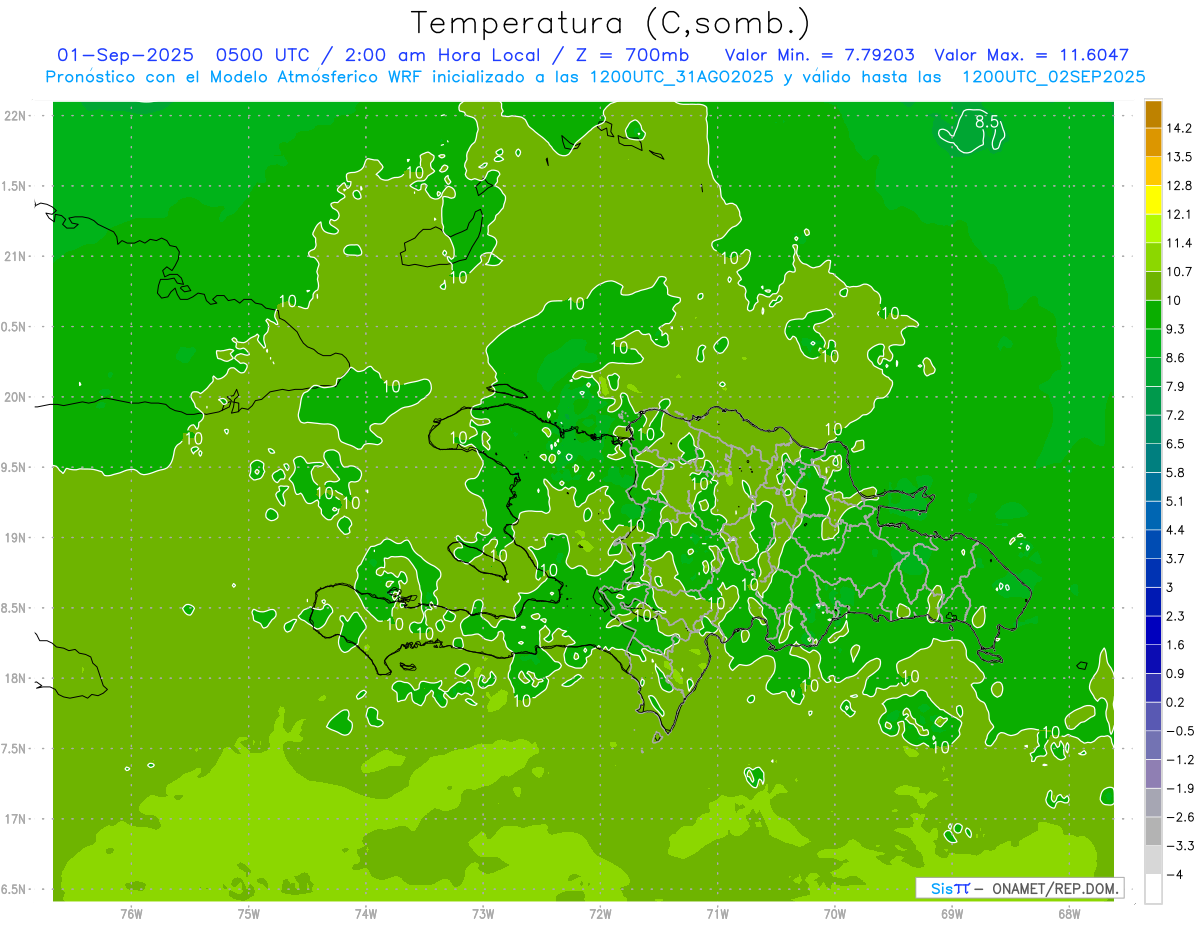The height and width of the screenshot is (927, 1200).
Task: Click the '75W' longitude axis label
Action: pyautogui.click(x=249, y=914)
